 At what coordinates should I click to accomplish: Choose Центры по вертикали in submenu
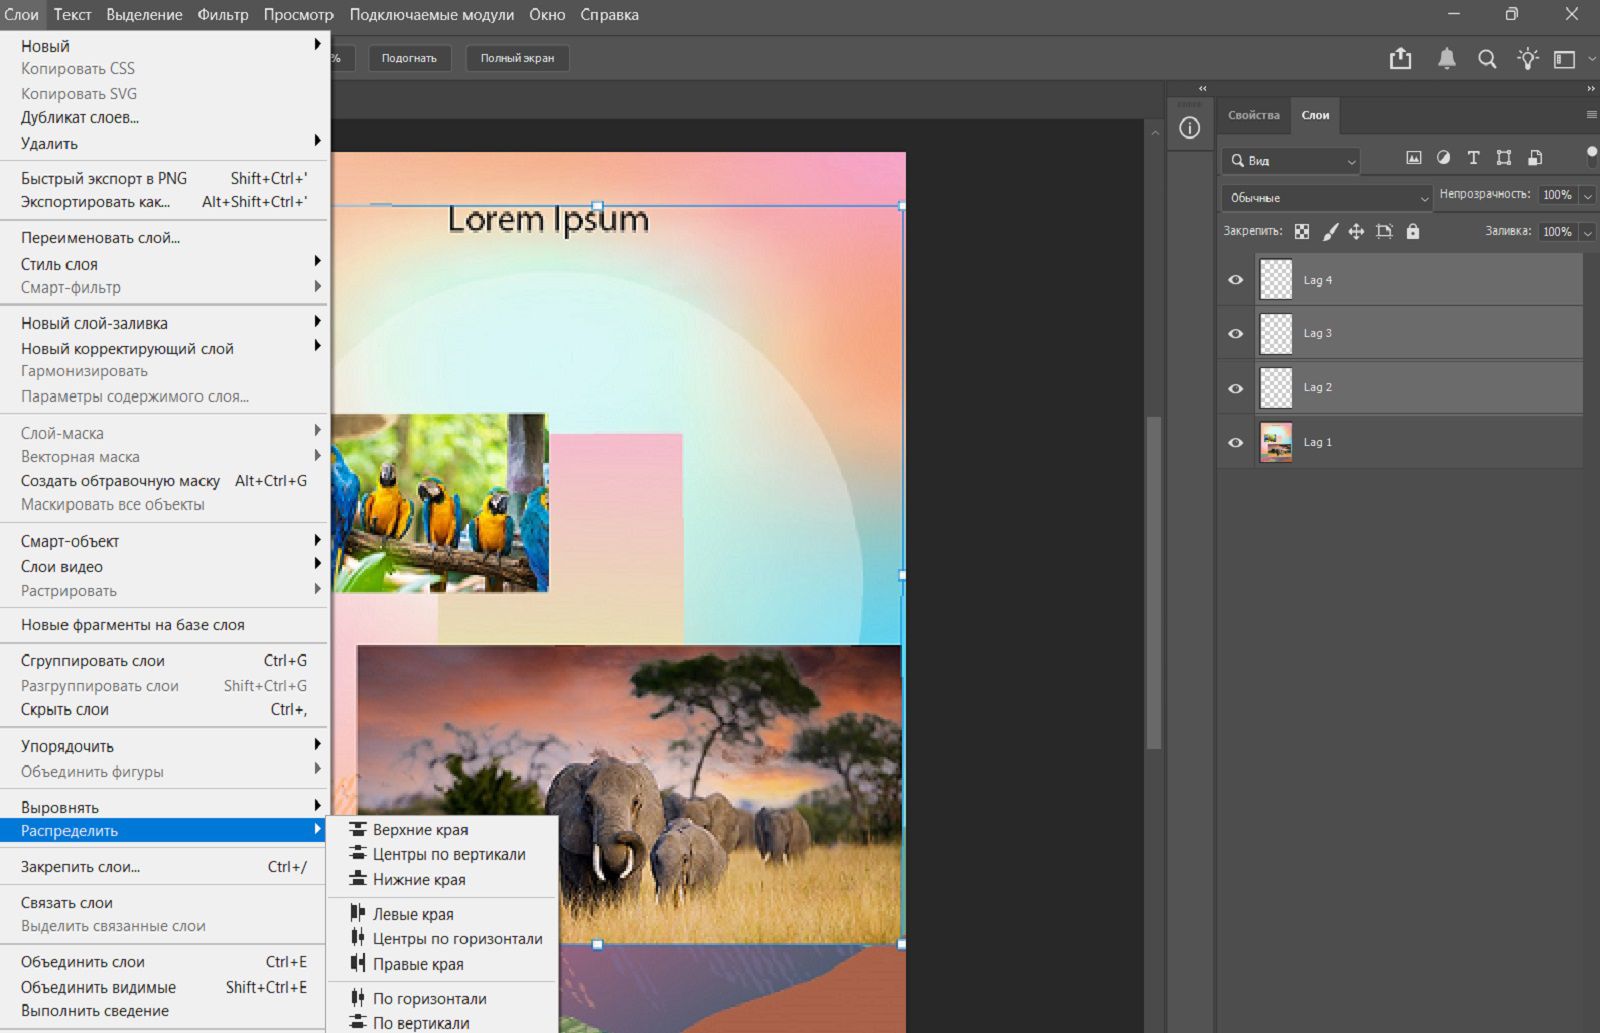[x=448, y=855]
